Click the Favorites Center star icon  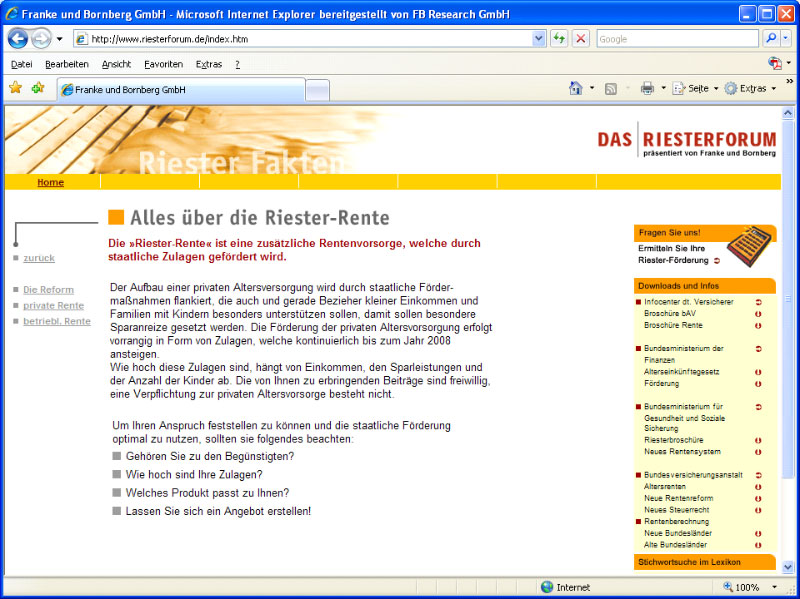[16, 88]
